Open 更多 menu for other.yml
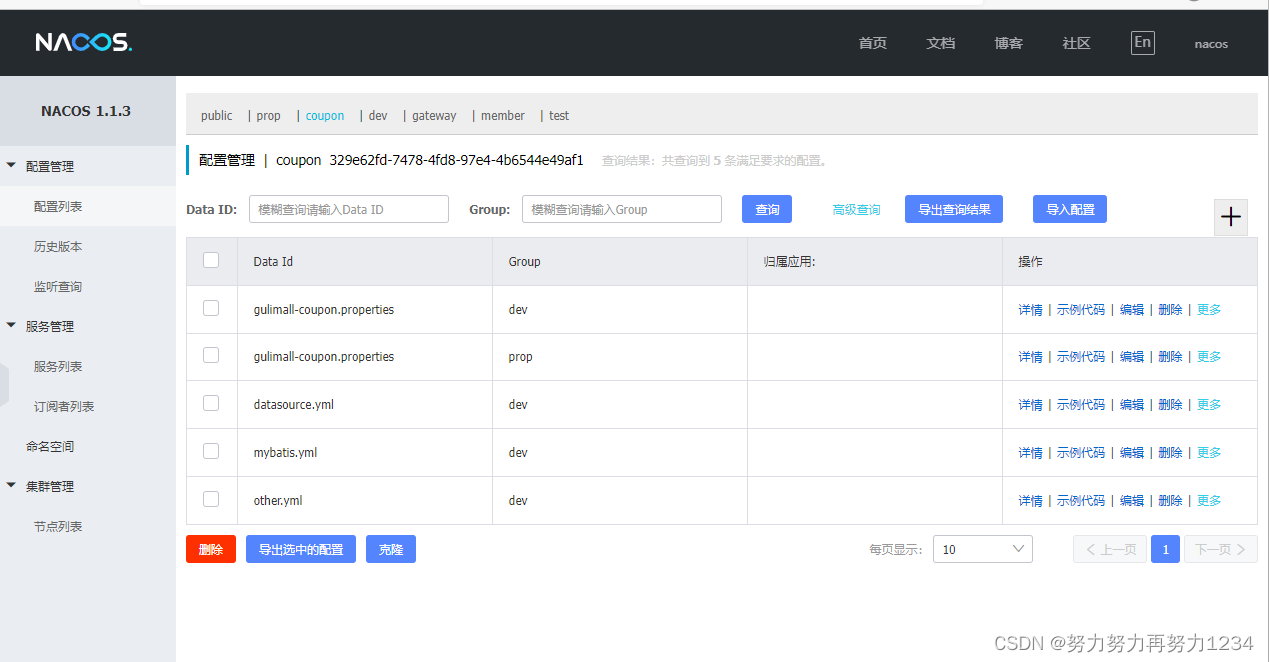The height and width of the screenshot is (662, 1269). point(1209,501)
